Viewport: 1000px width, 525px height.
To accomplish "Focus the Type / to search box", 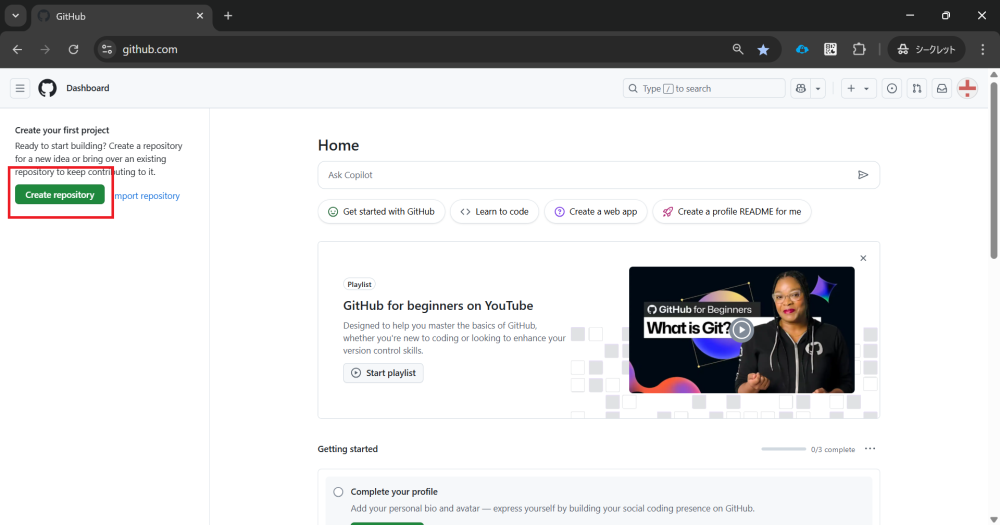I will [704, 88].
